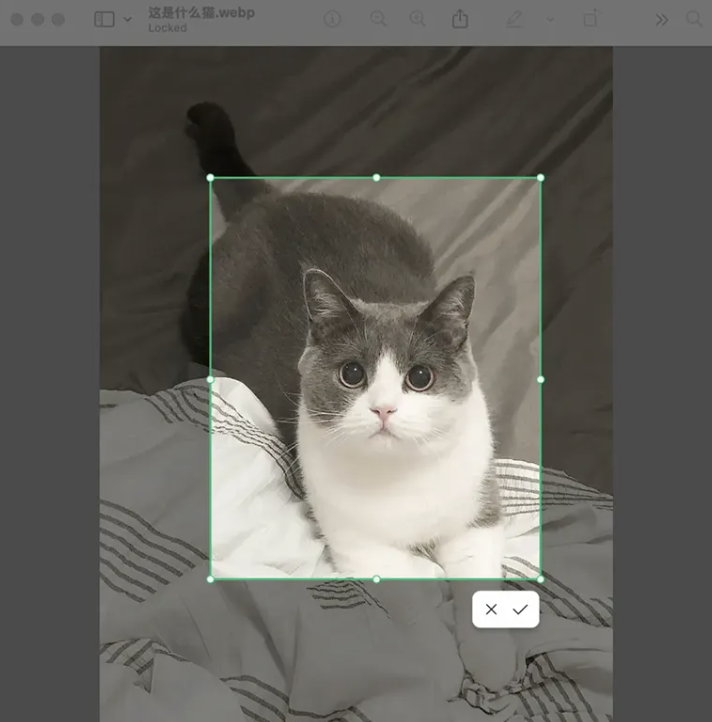Expand the Markup options chevron
The height and width of the screenshot is (722, 712).
pyautogui.click(x=549, y=19)
